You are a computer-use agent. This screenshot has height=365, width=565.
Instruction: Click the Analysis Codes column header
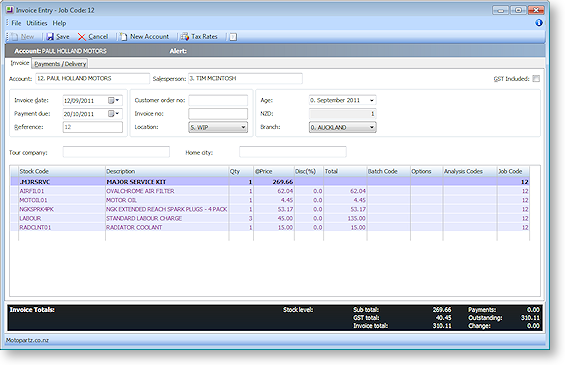click(470, 172)
